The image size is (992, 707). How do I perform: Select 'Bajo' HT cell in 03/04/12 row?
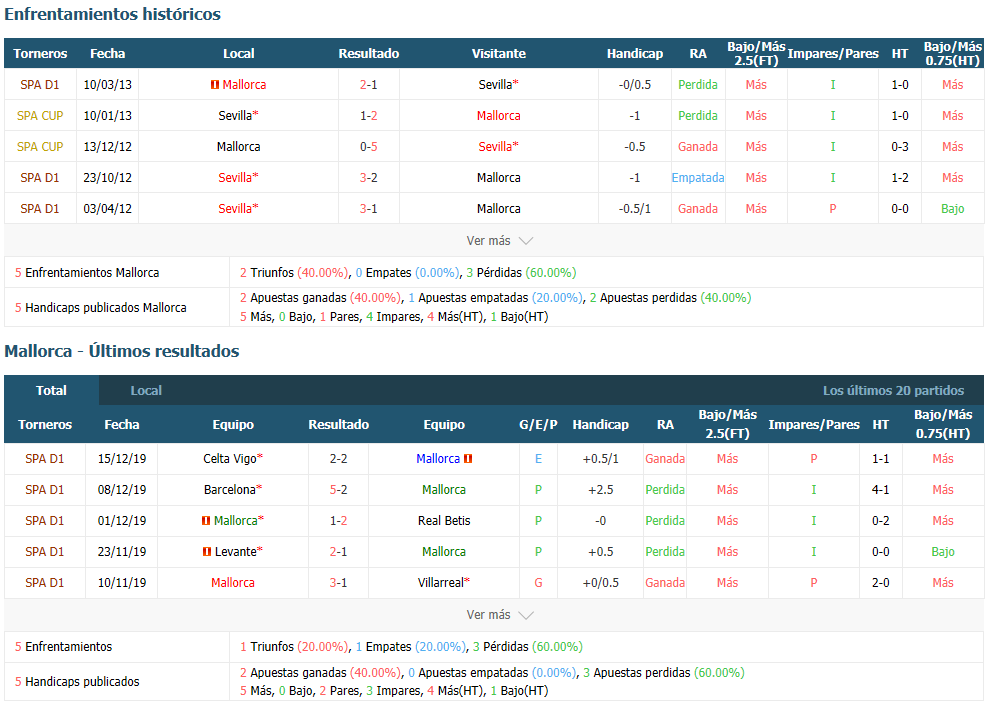tap(952, 209)
